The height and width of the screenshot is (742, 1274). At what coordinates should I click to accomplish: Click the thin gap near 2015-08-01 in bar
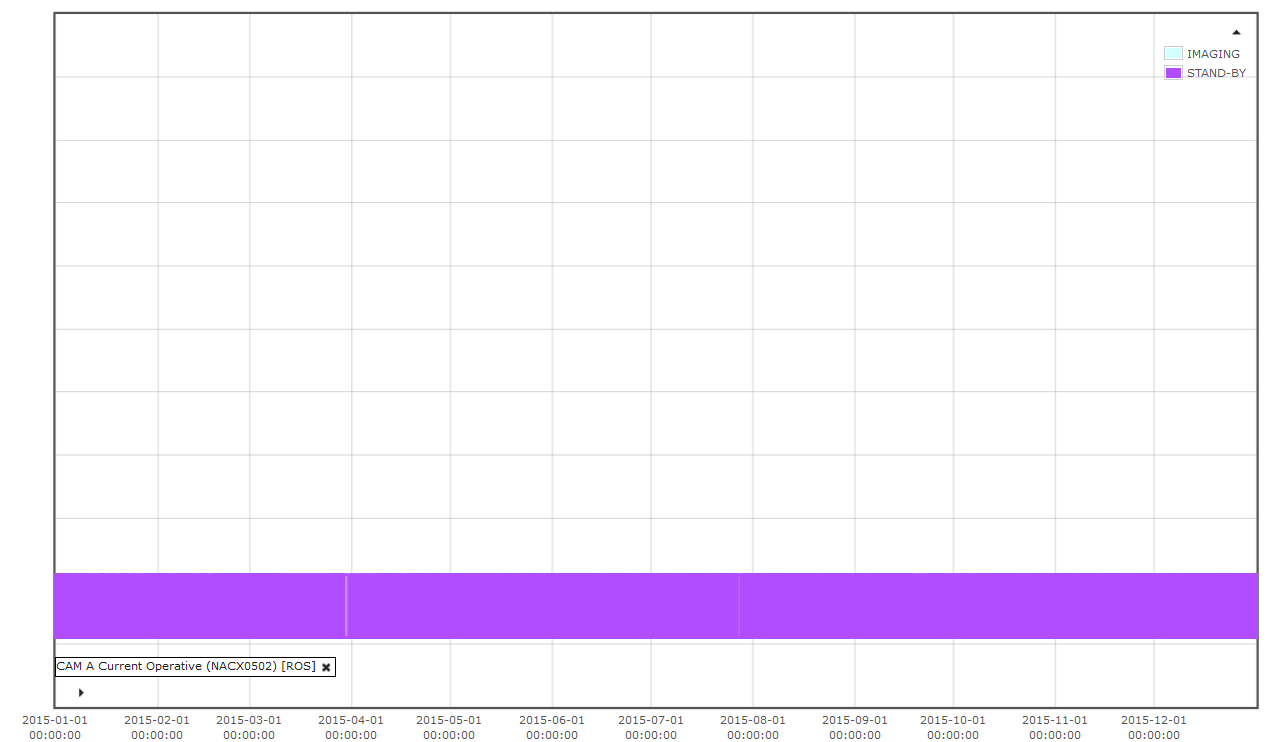click(739, 606)
